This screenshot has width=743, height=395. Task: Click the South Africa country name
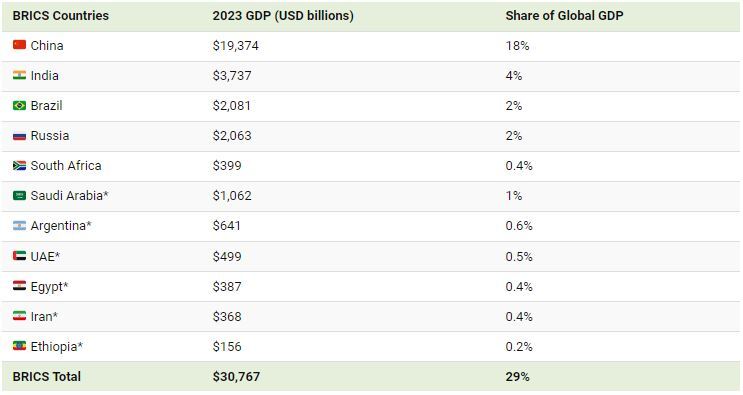pos(66,166)
